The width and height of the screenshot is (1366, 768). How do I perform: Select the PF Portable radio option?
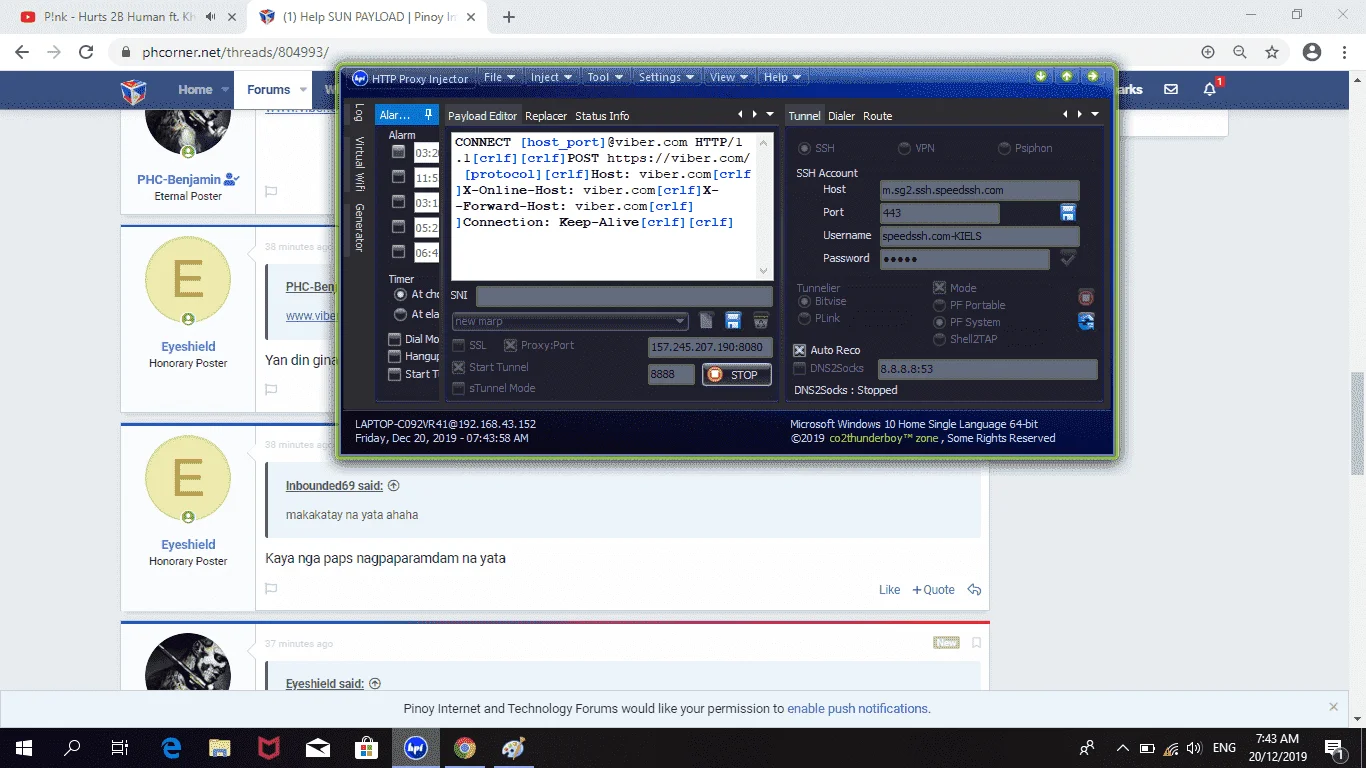pos(939,305)
